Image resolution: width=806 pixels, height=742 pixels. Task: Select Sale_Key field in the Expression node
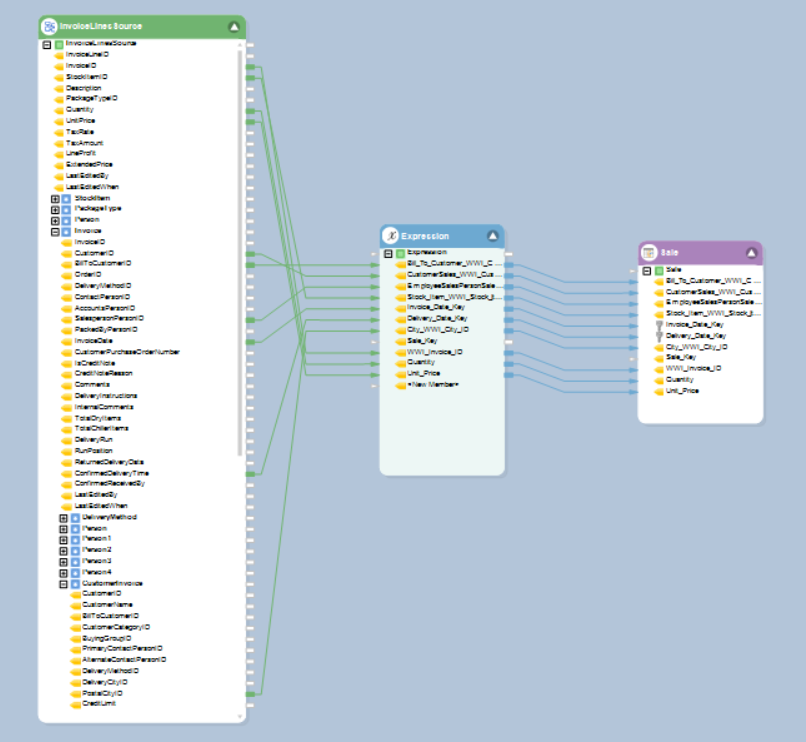423,341
